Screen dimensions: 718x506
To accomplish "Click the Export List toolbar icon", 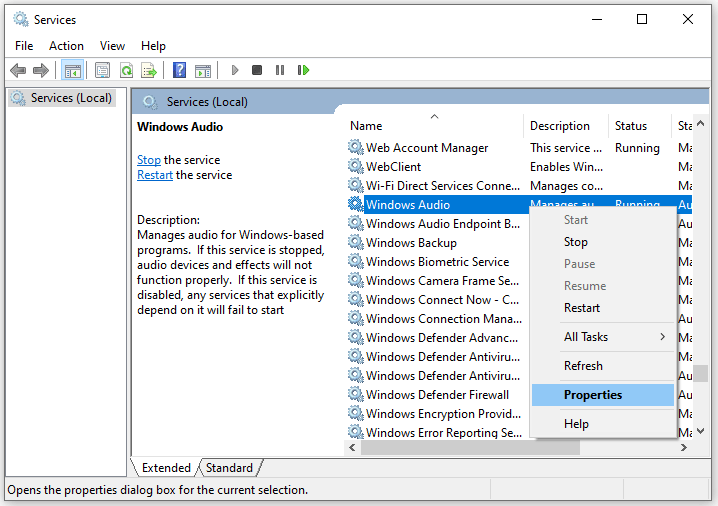I will pyautogui.click(x=149, y=71).
